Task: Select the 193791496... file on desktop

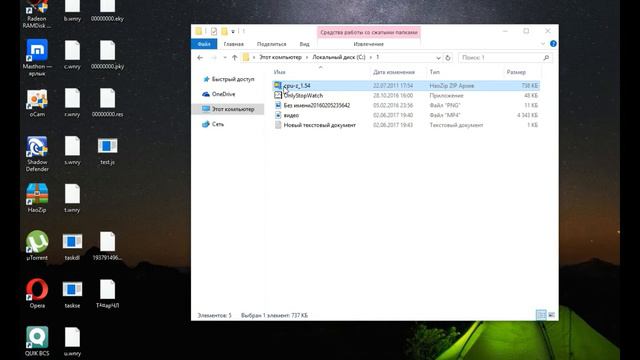Action: pos(107,246)
